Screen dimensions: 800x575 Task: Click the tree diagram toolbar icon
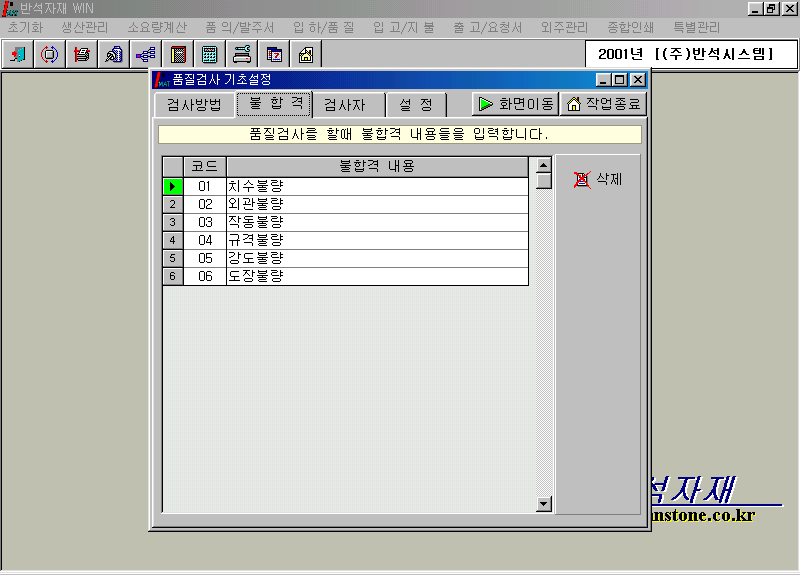tap(145, 55)
